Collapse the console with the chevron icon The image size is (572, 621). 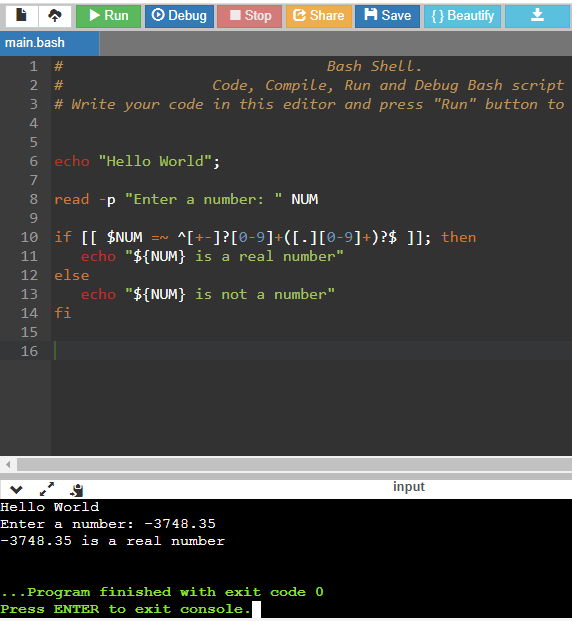(16, 490)
